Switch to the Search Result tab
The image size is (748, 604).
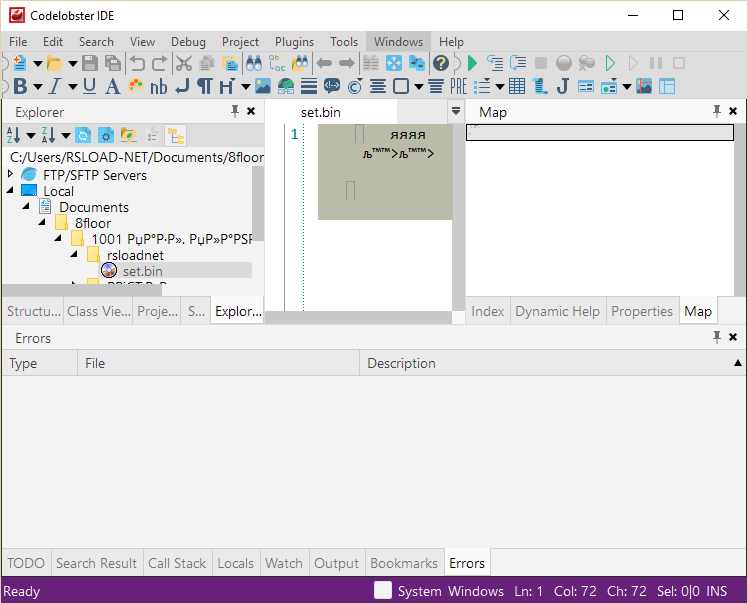click(96, 563)
